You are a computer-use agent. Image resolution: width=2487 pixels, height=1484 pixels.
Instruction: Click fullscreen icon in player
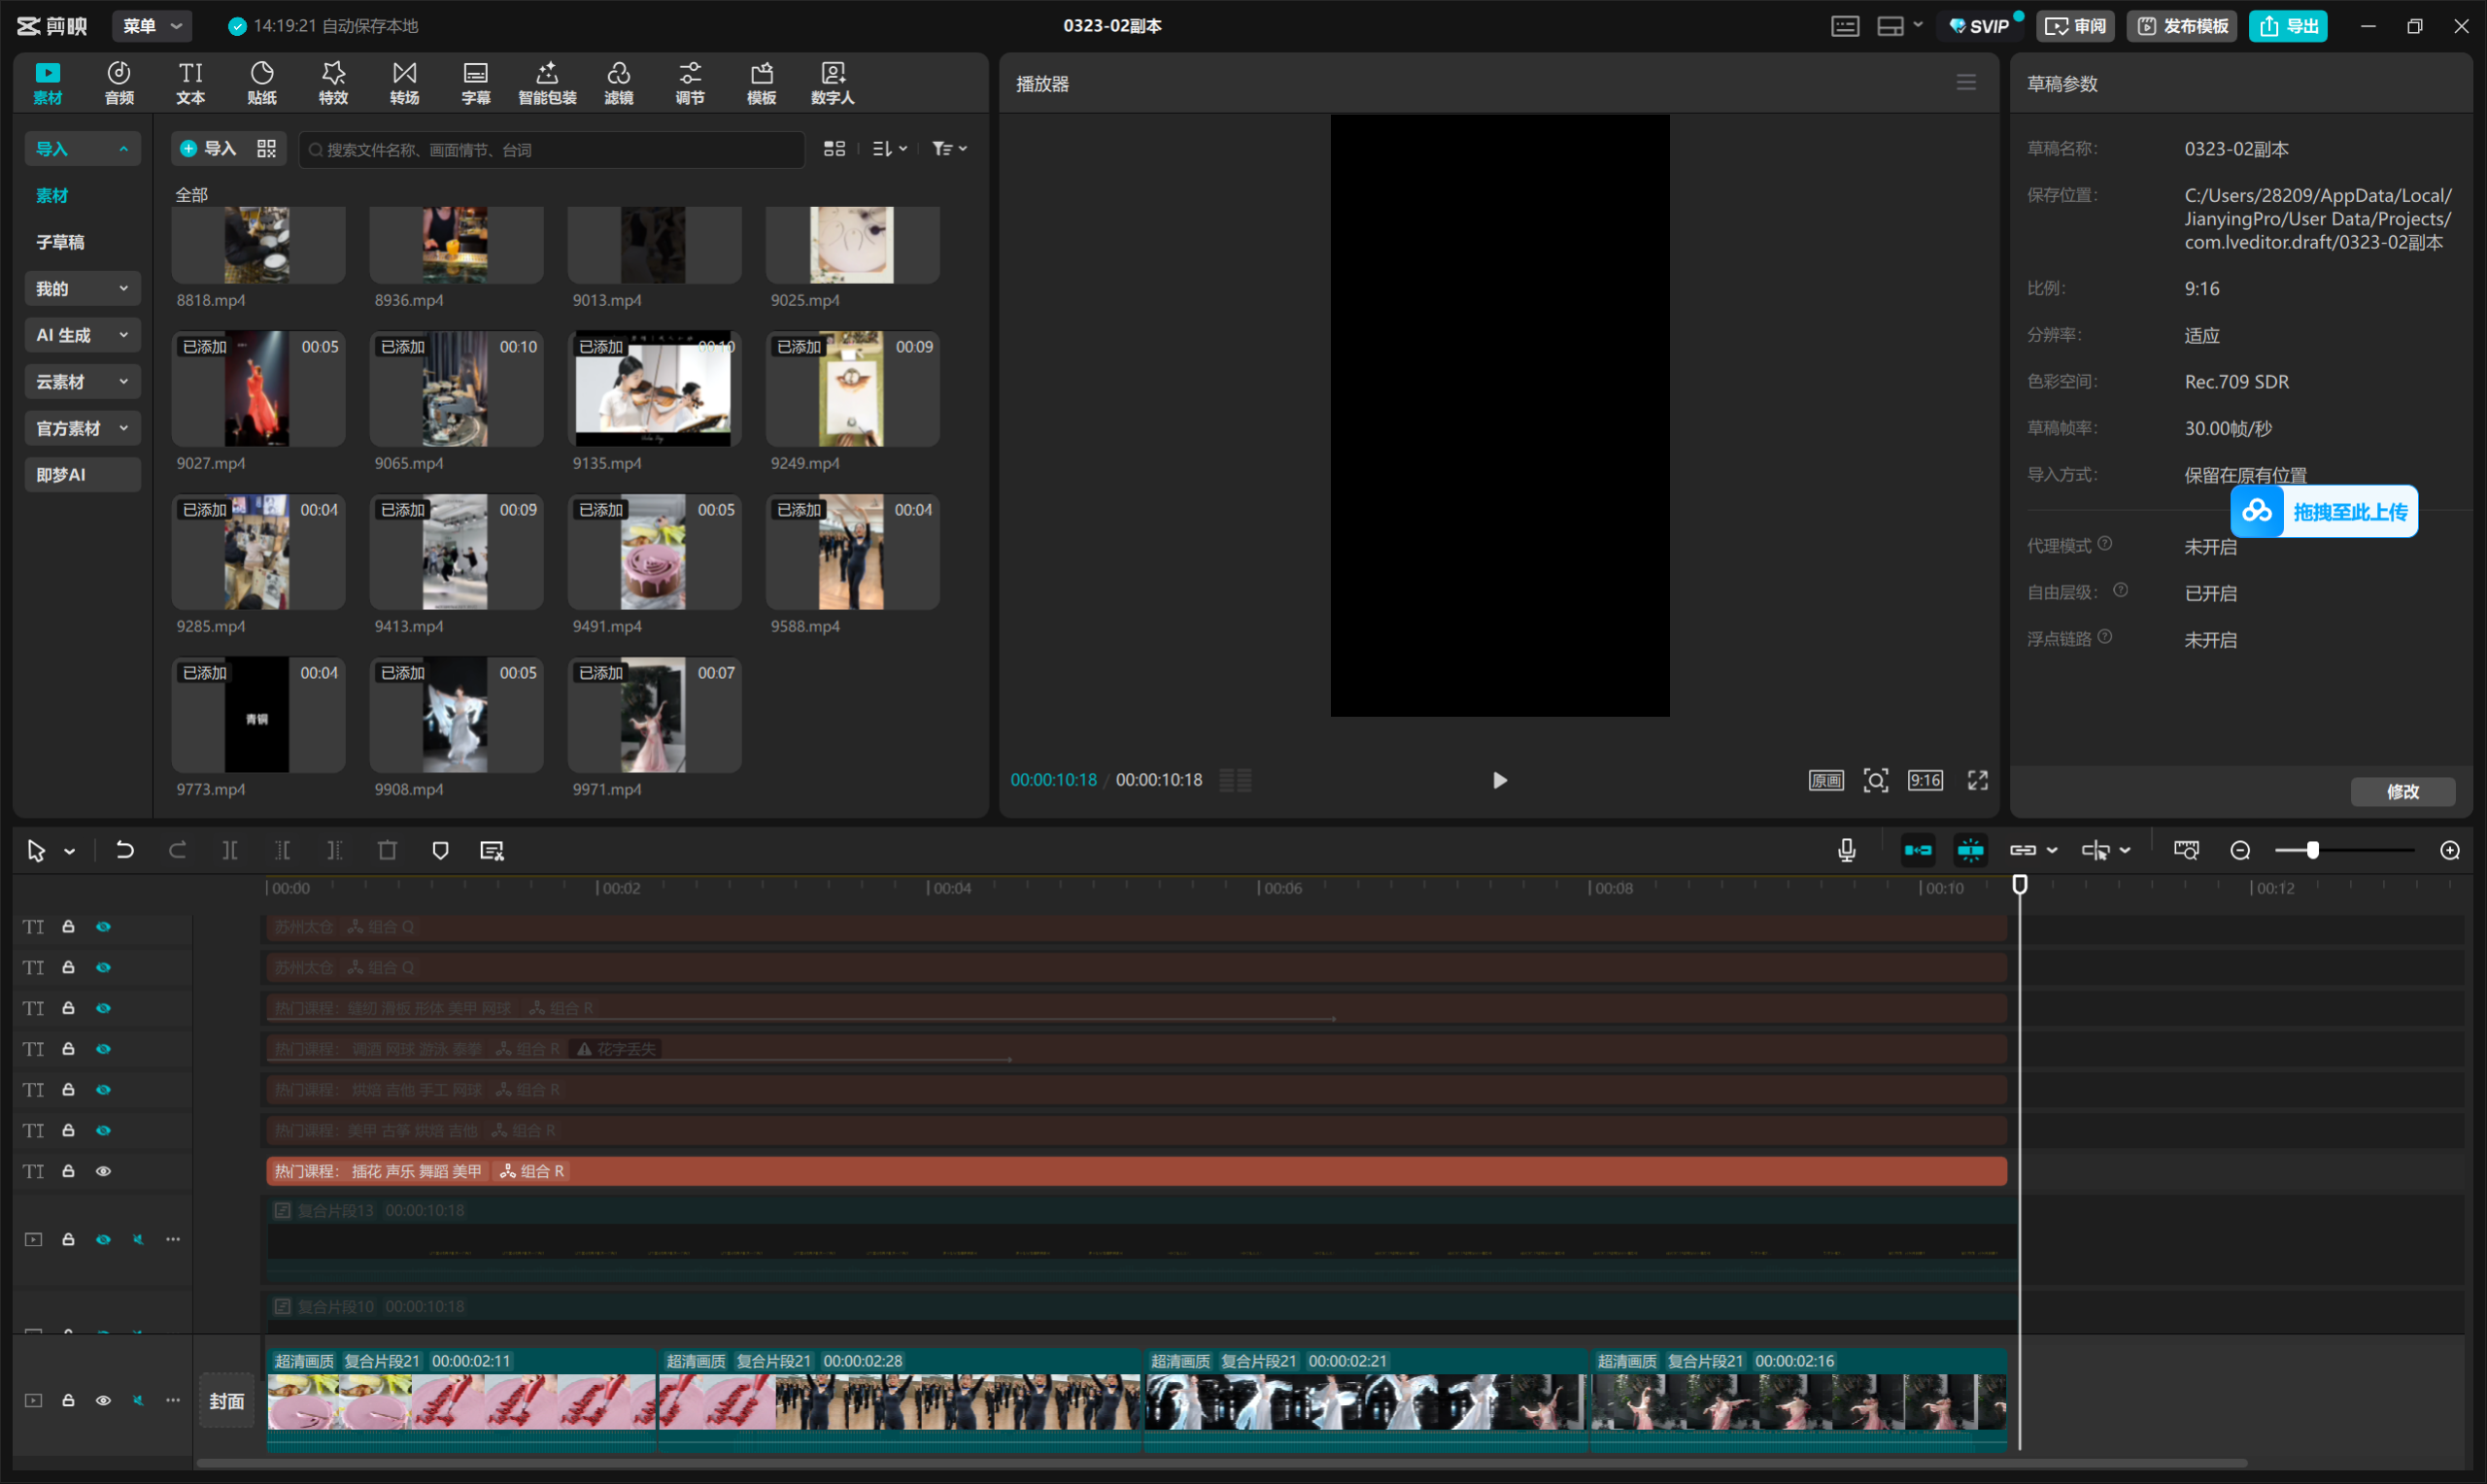tap(1977, 780)
